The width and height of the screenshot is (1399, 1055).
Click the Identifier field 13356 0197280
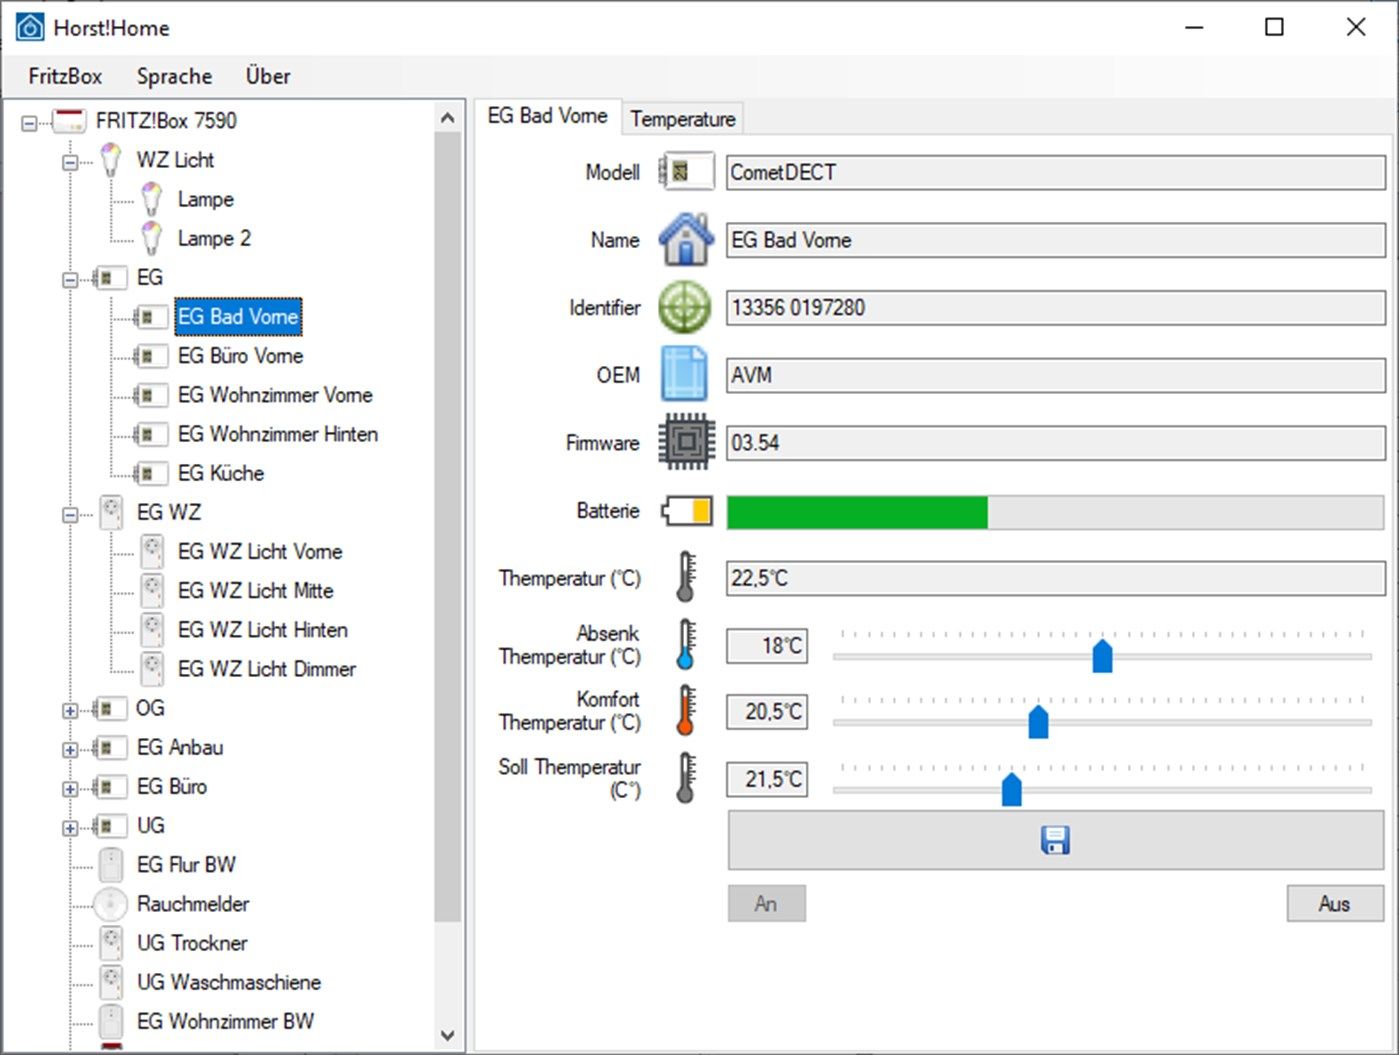pos(1056,308)
